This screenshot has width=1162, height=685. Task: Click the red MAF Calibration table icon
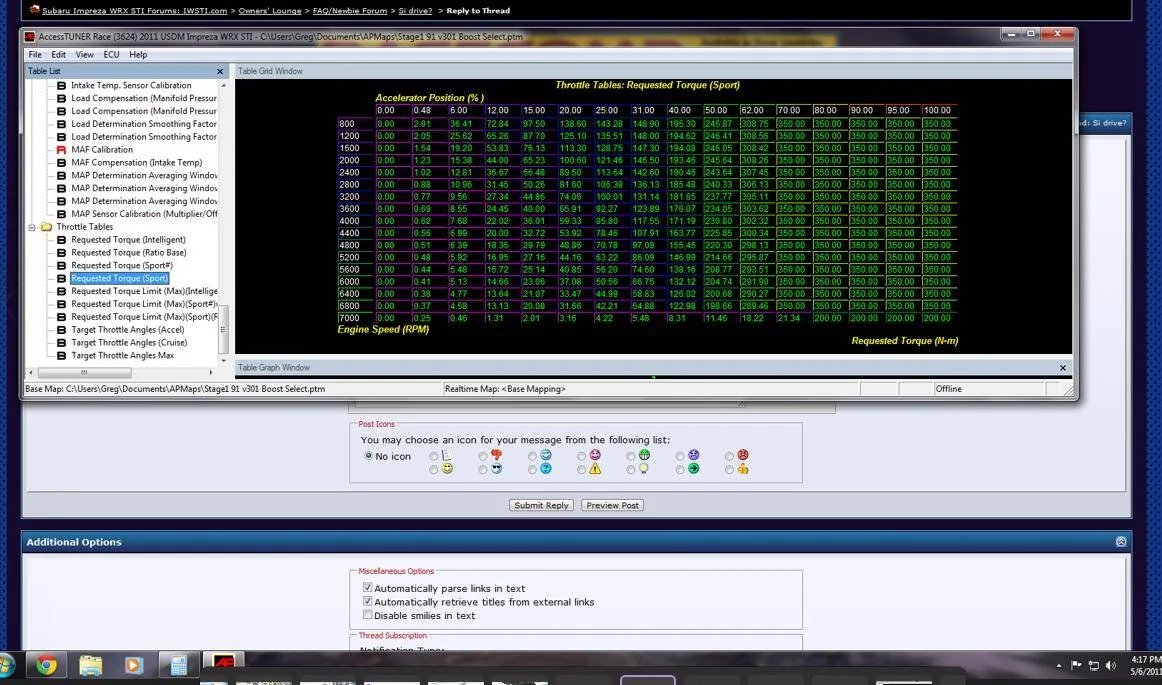click(62, 150)
